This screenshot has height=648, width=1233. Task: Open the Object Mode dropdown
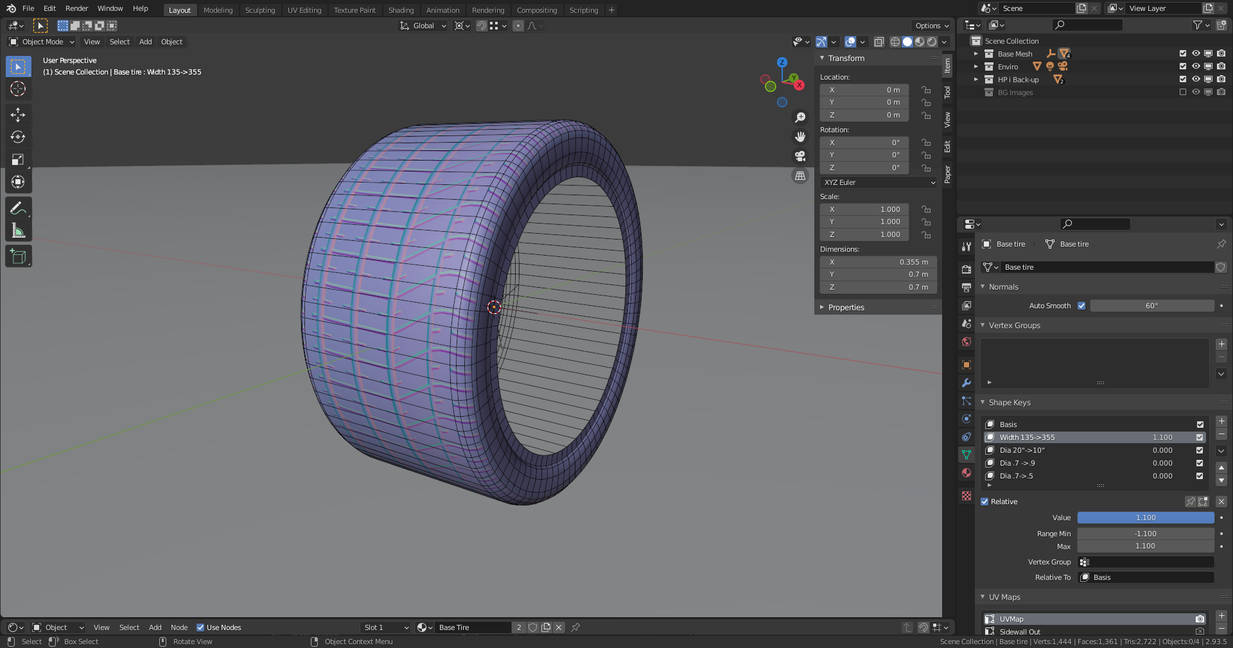click(40, 42)
